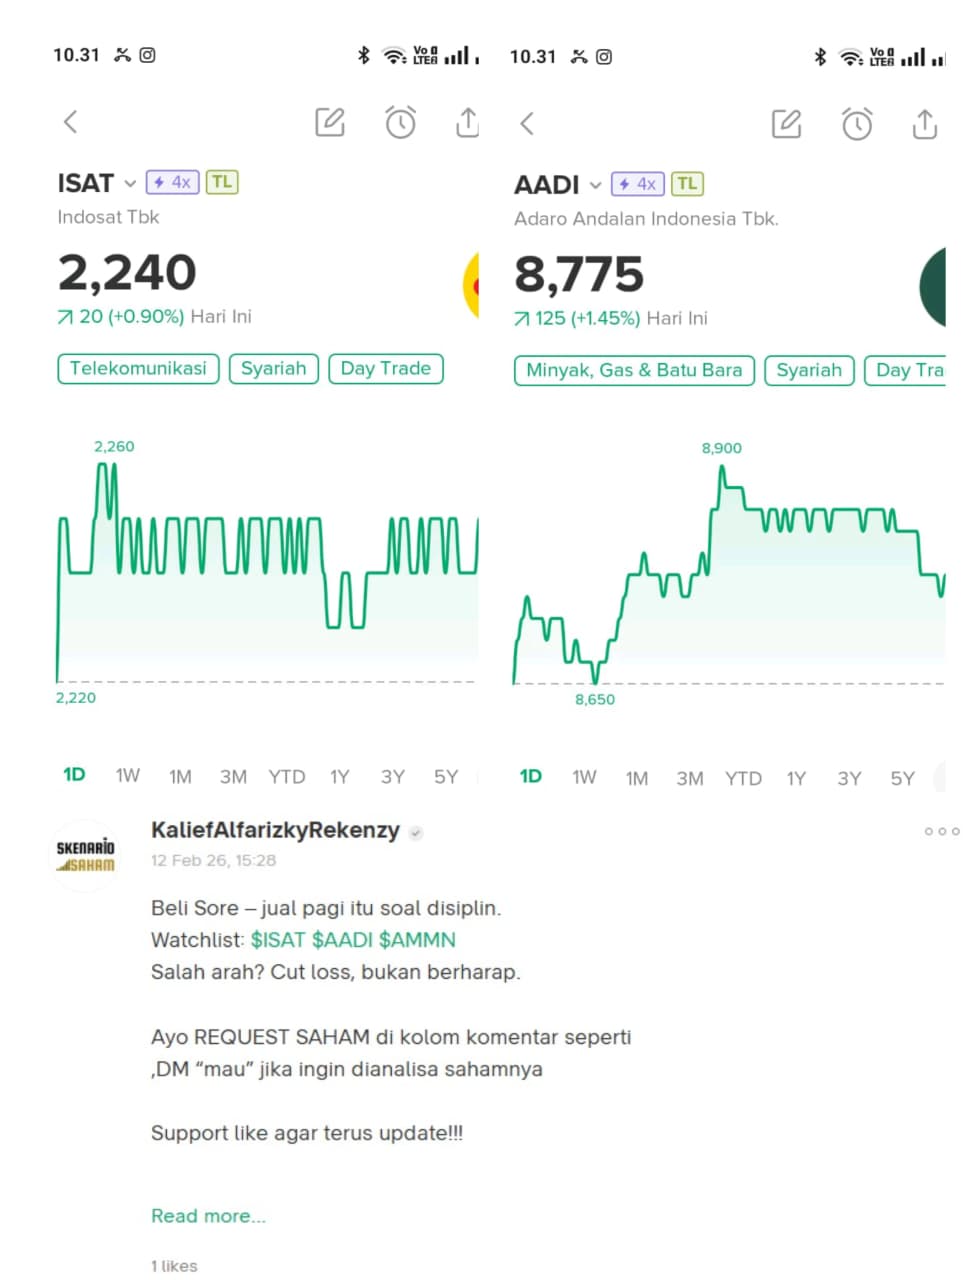Click Read more... on the post
This screenshot has width=971, height=1280.
pyautogui.click(x=208, y=1216)
